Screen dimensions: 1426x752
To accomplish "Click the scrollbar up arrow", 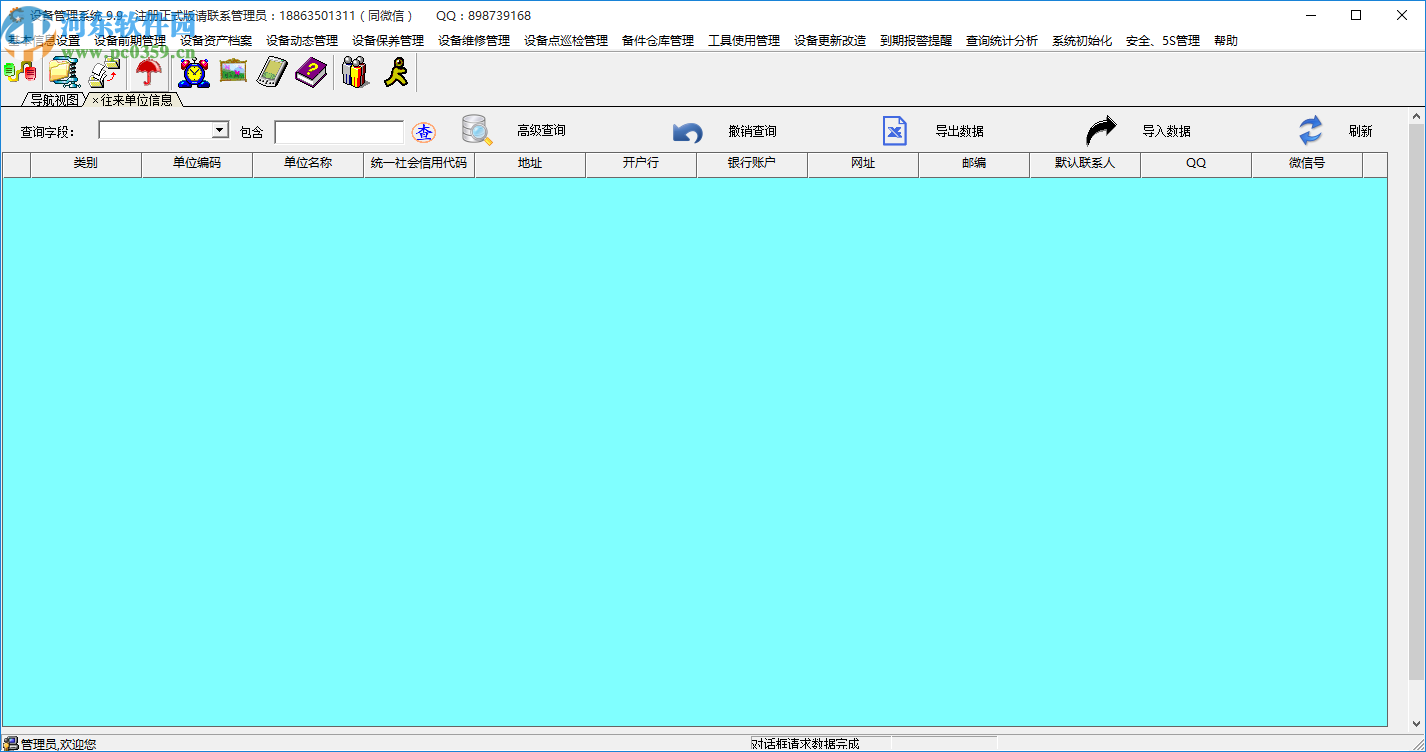I will (1417, 115).
